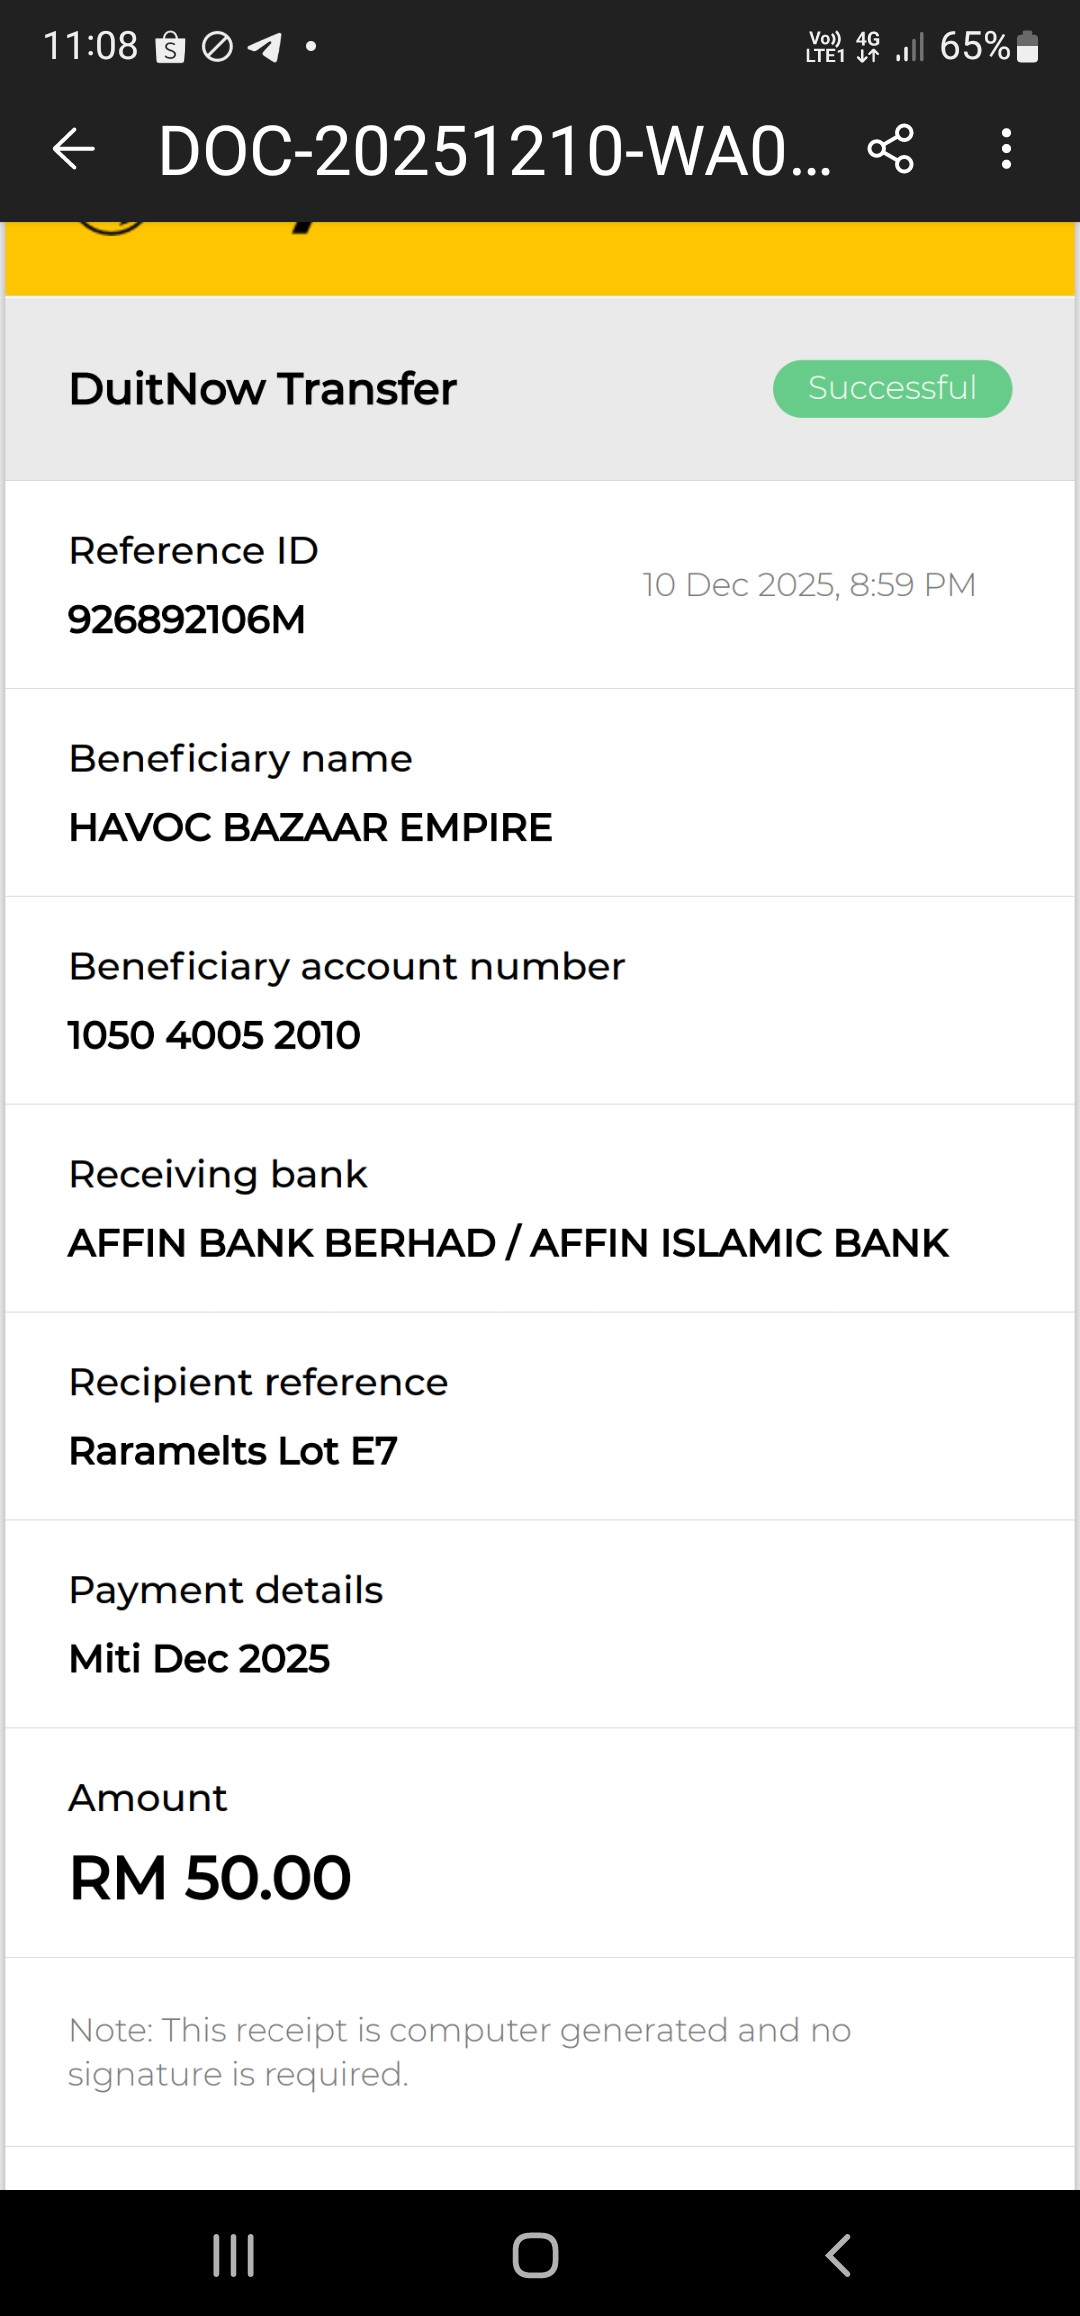The image size is (1080, 2316).
Task: Tap the Shopee bag notification icon
Action: point(171,47)
